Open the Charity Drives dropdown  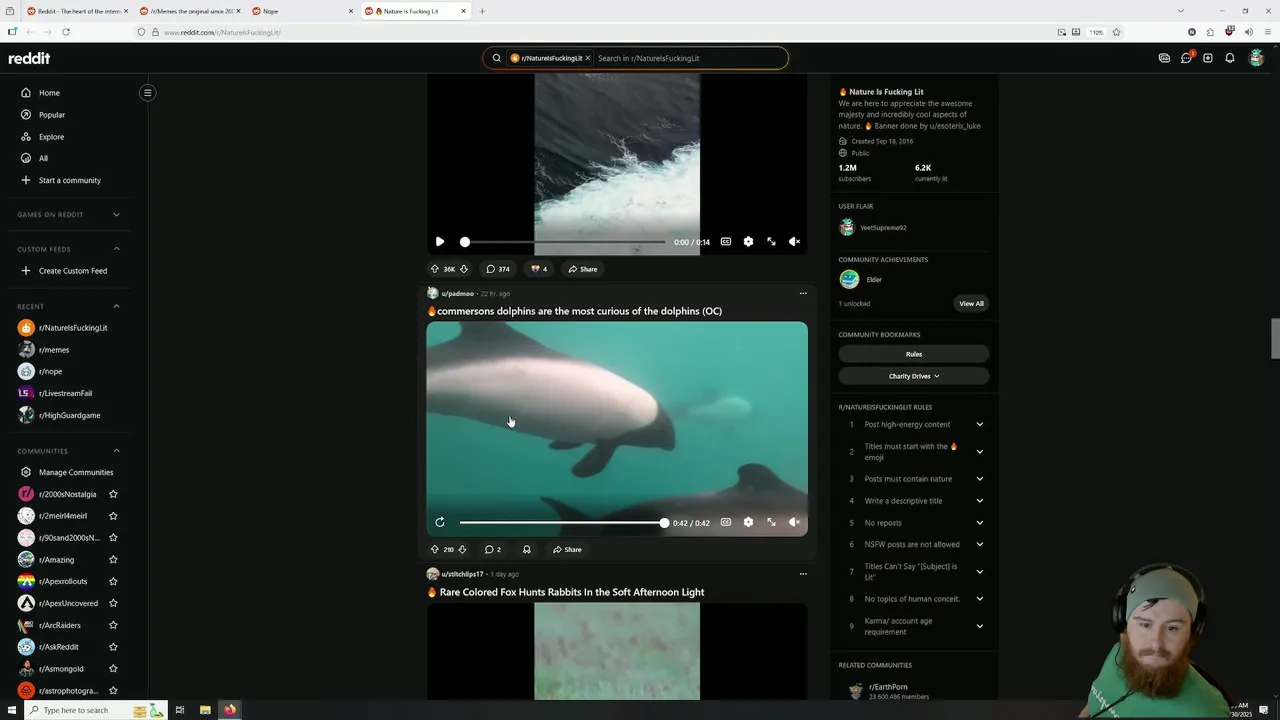[x=914, y=376]
